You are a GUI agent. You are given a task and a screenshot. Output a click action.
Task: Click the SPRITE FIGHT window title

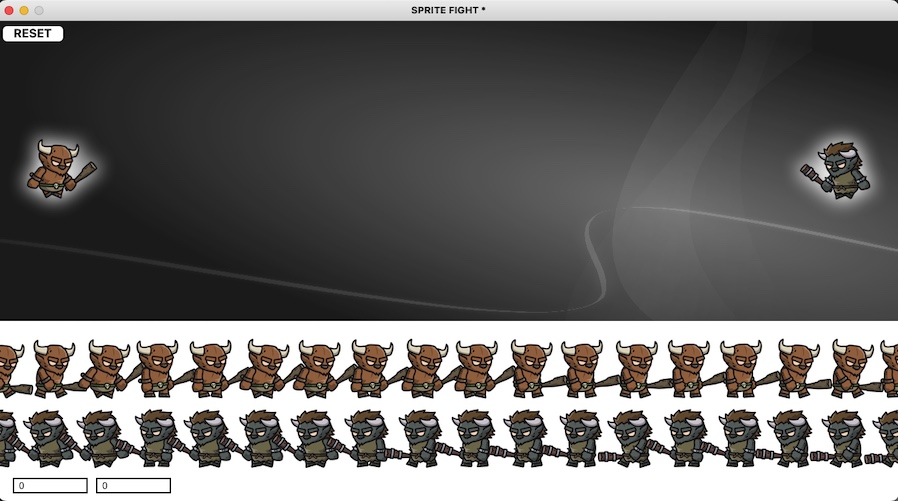(x=448, y=10)
